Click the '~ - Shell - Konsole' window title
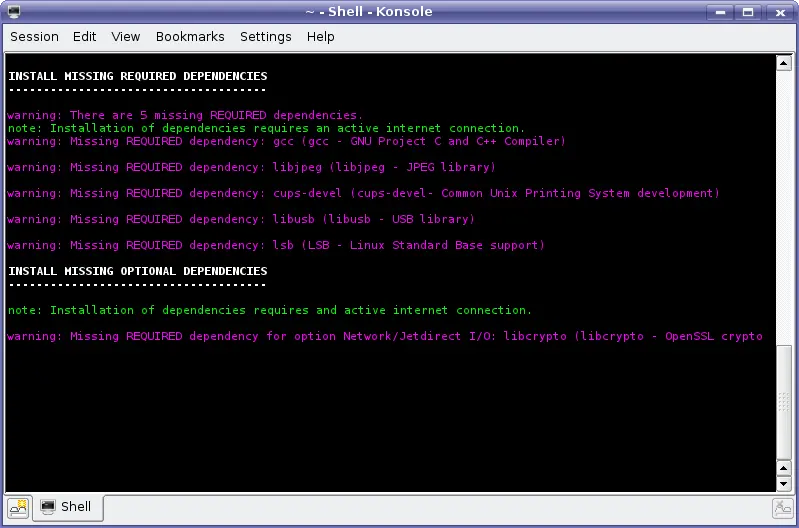 pyautogui.click(x=369, y=12)
